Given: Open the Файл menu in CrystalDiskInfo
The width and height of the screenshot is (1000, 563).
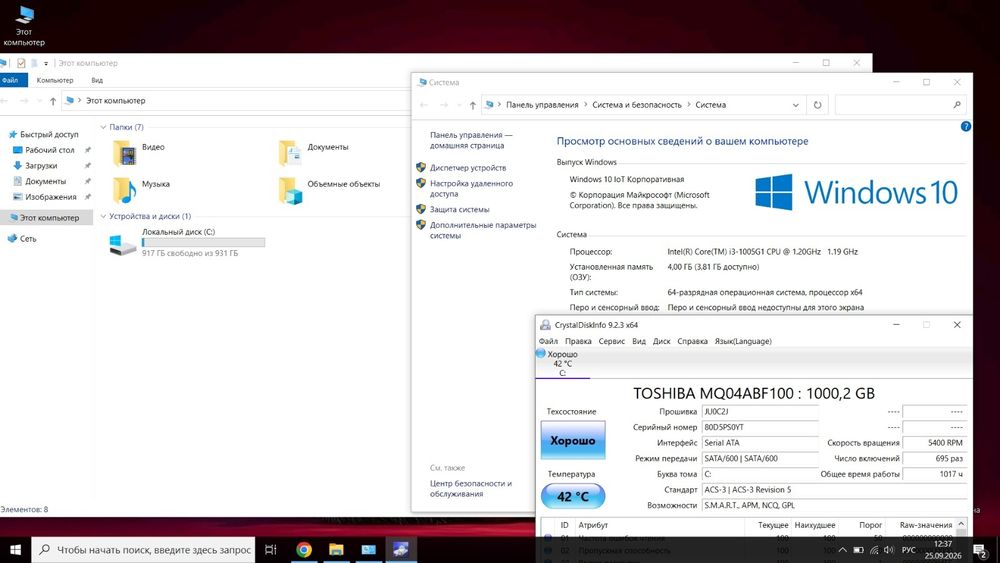Looking at the screenshot, I should click(548, 341).
